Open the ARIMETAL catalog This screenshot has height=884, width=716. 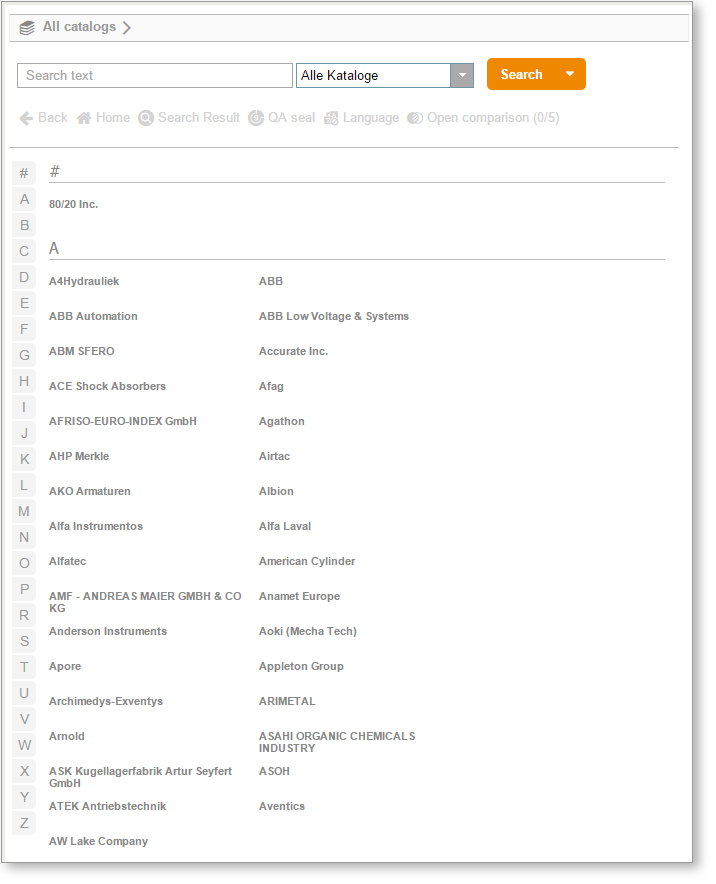pyautogui.click(x=287, y=701)
